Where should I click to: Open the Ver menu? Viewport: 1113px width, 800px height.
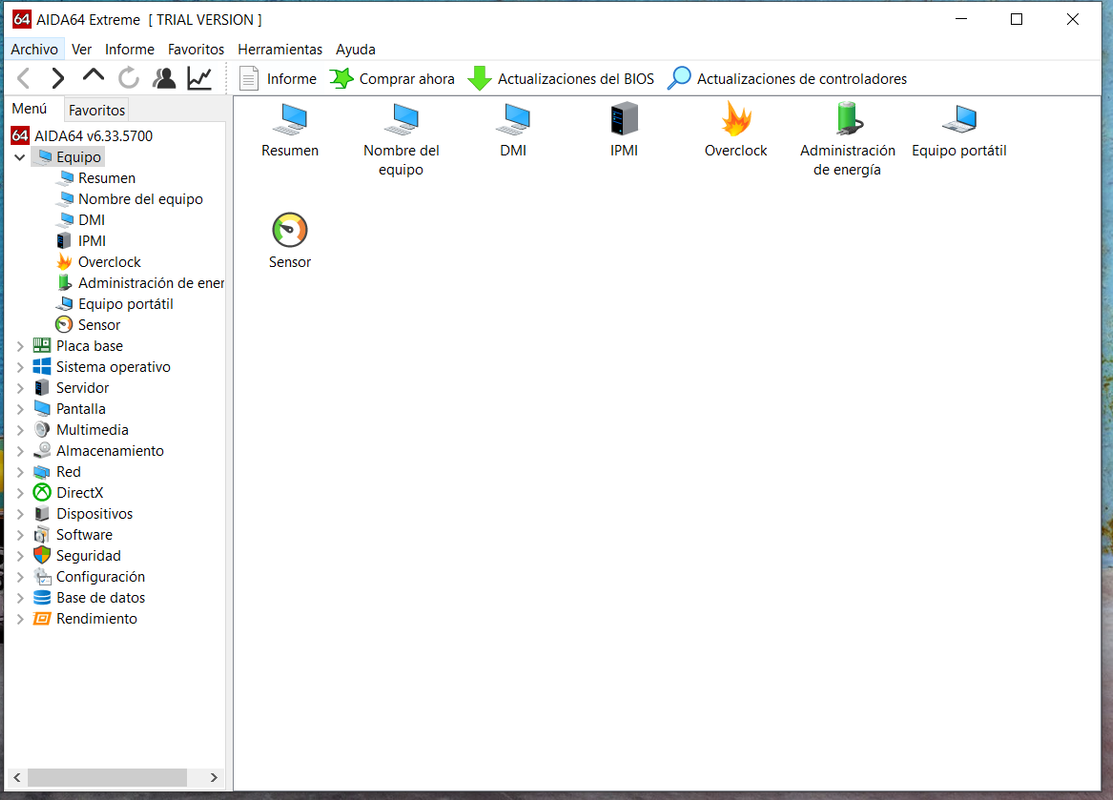click(x=82, y=49)
